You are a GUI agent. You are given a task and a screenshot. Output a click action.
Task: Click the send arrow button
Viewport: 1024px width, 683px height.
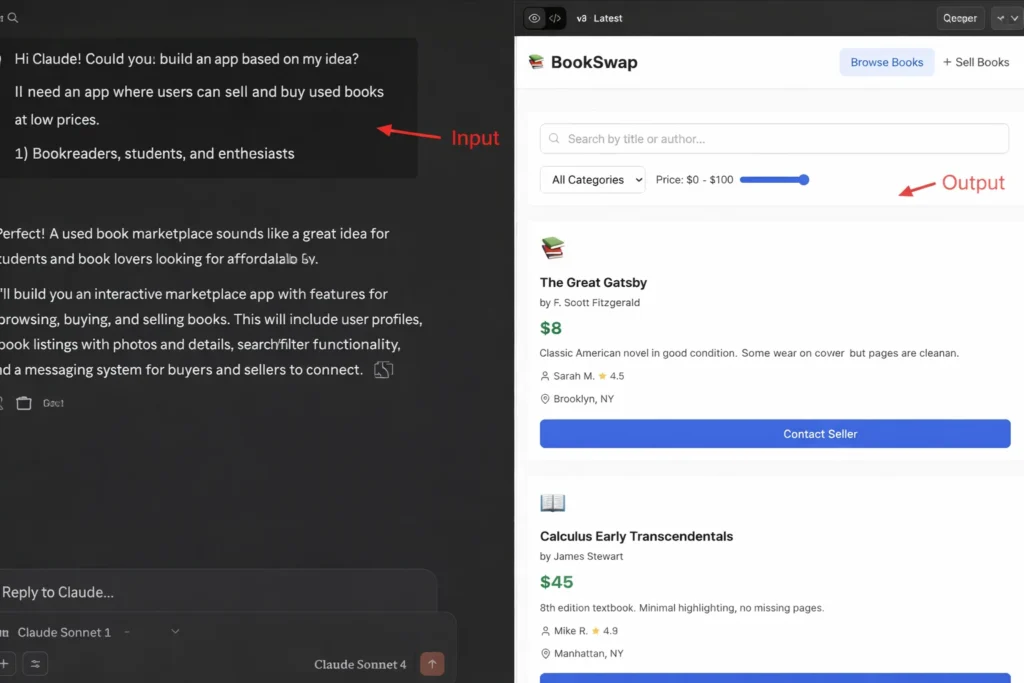point(432,664)
